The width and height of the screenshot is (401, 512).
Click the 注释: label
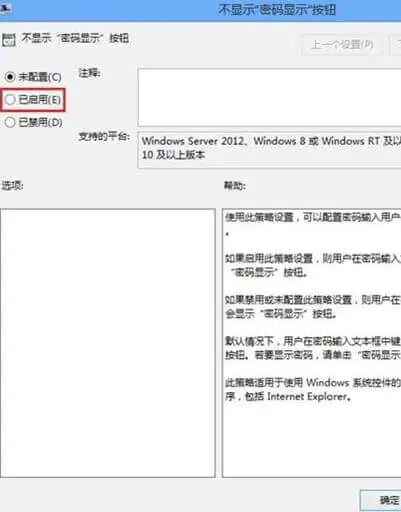pos(89,73)
